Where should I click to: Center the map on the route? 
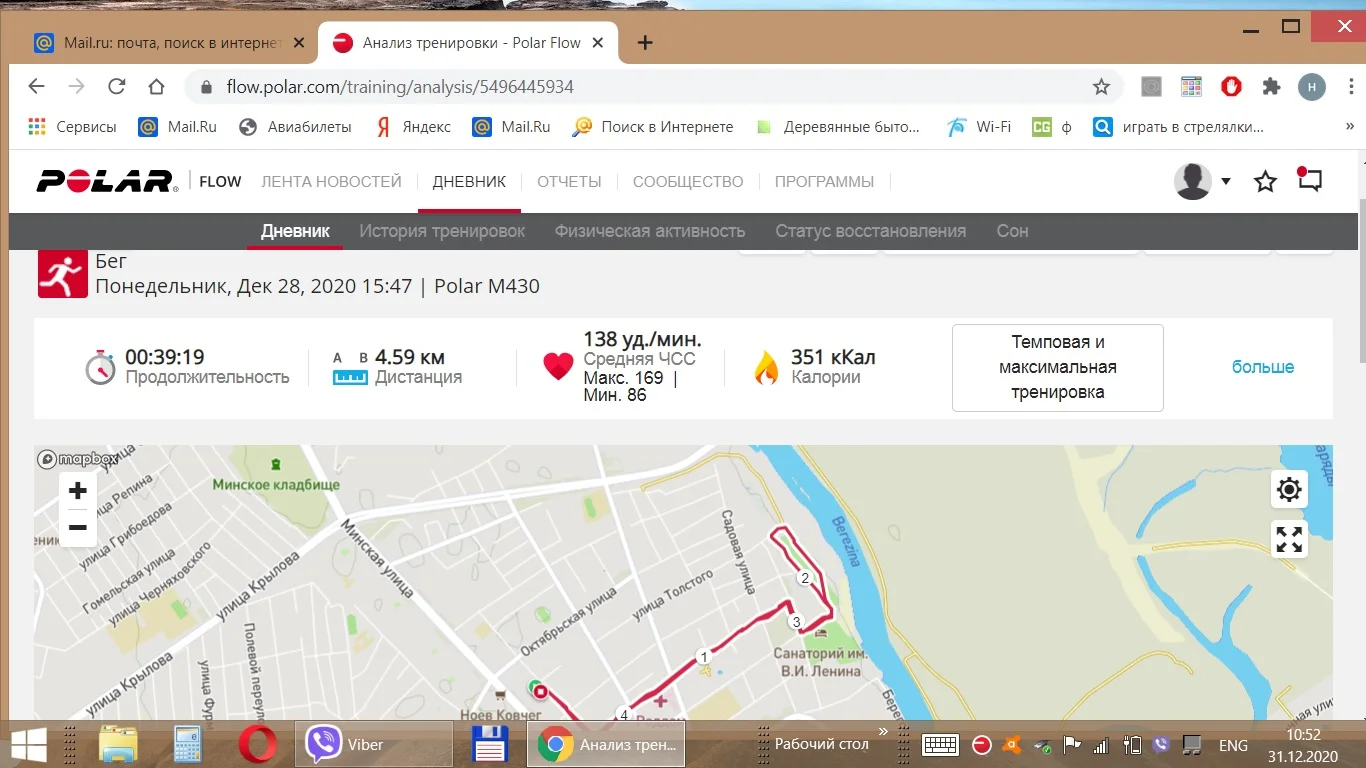(1289, 490)
